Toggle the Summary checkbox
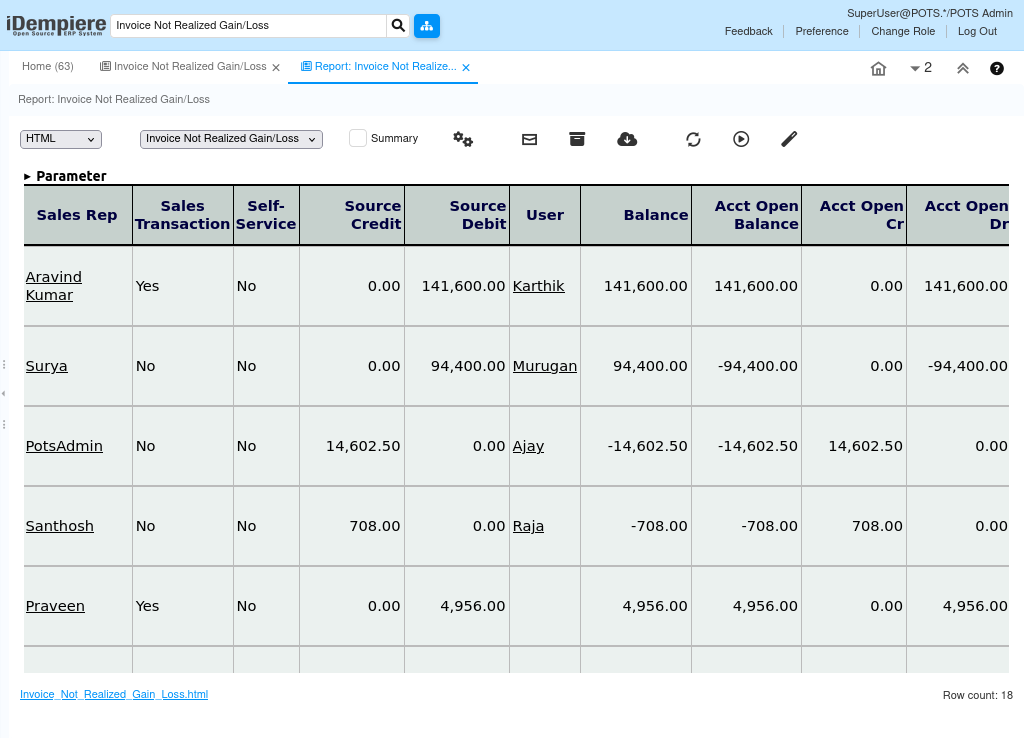Screen dimensions: 1024x738 (358, 138)
